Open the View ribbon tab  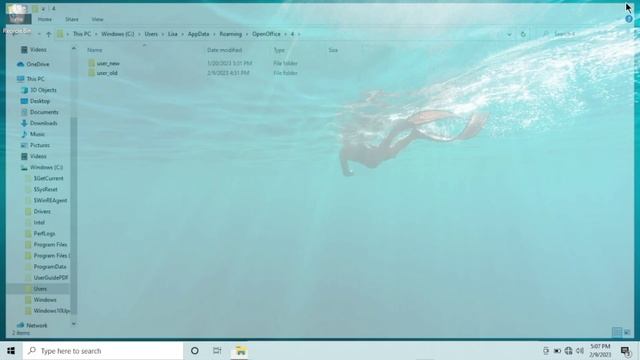point(97,19)
